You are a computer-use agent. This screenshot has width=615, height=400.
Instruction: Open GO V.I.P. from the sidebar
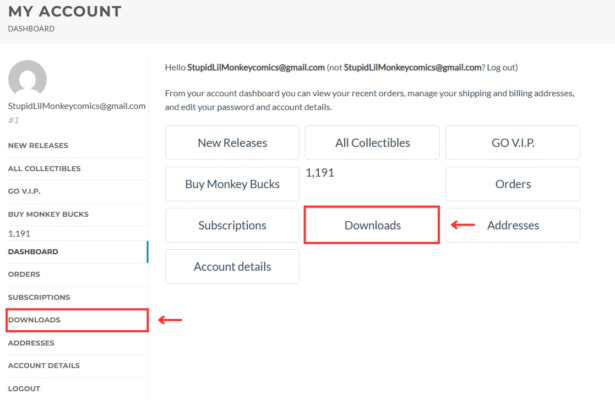[x=24, y=191]
